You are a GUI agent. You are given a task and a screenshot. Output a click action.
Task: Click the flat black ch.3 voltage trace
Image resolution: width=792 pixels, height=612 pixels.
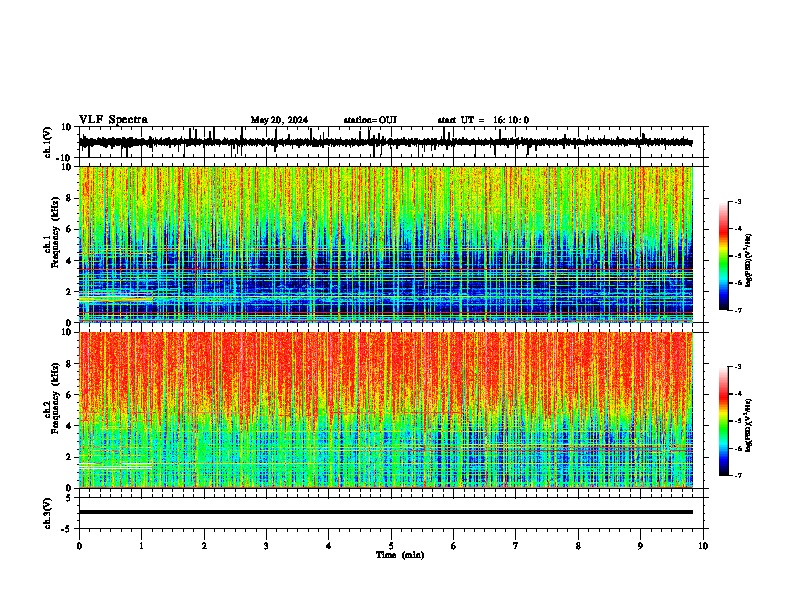click(x=386, y=512)
